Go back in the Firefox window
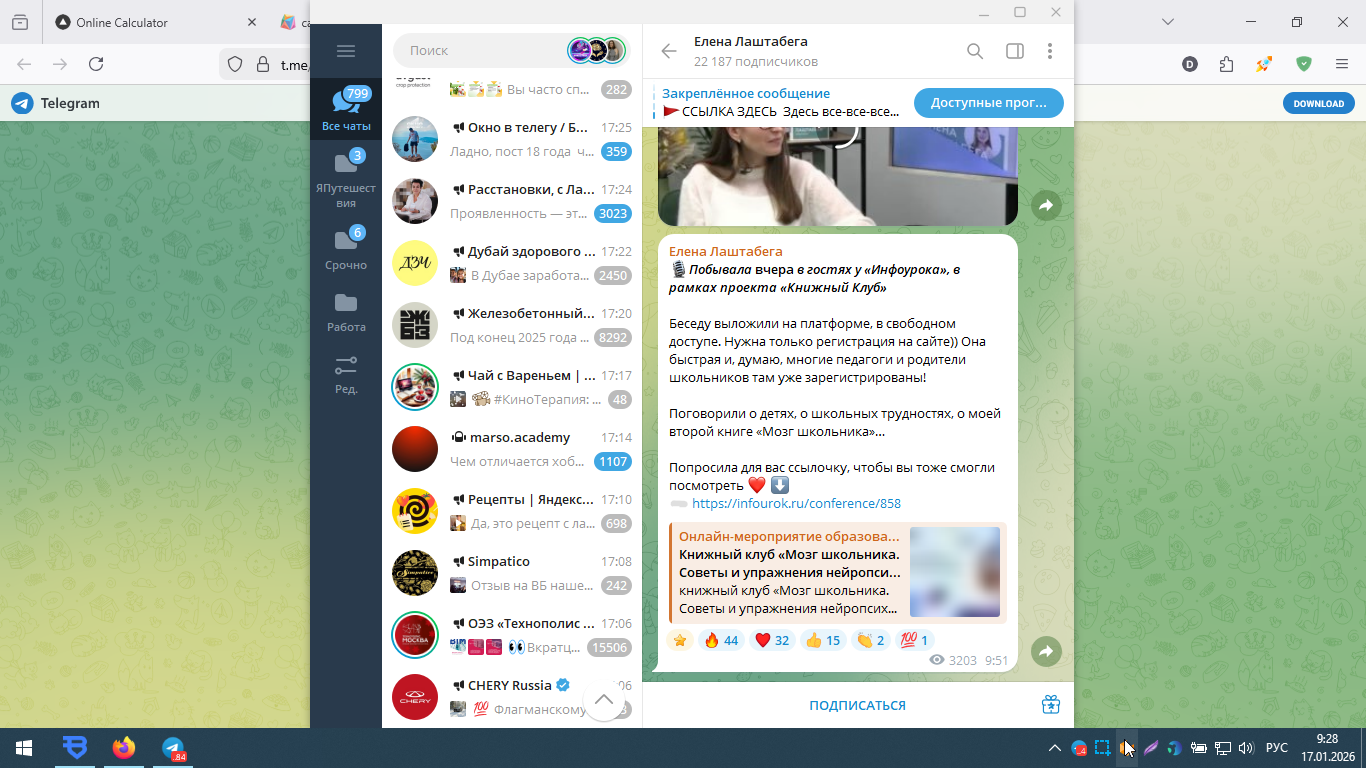 click(x=24, y=64)
